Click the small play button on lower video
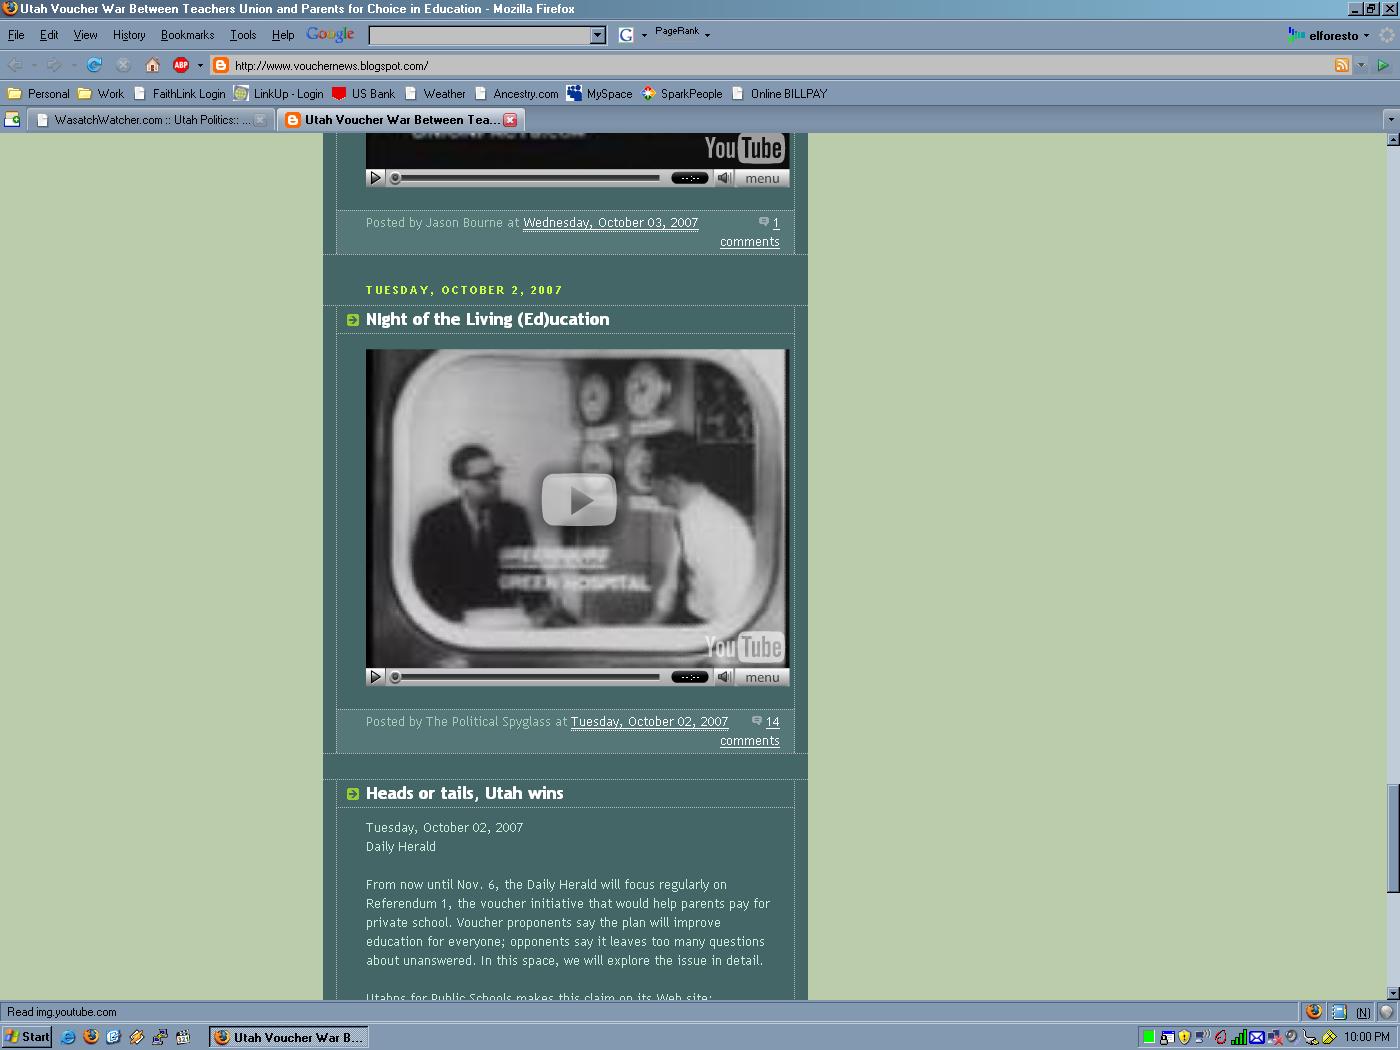 376,677
